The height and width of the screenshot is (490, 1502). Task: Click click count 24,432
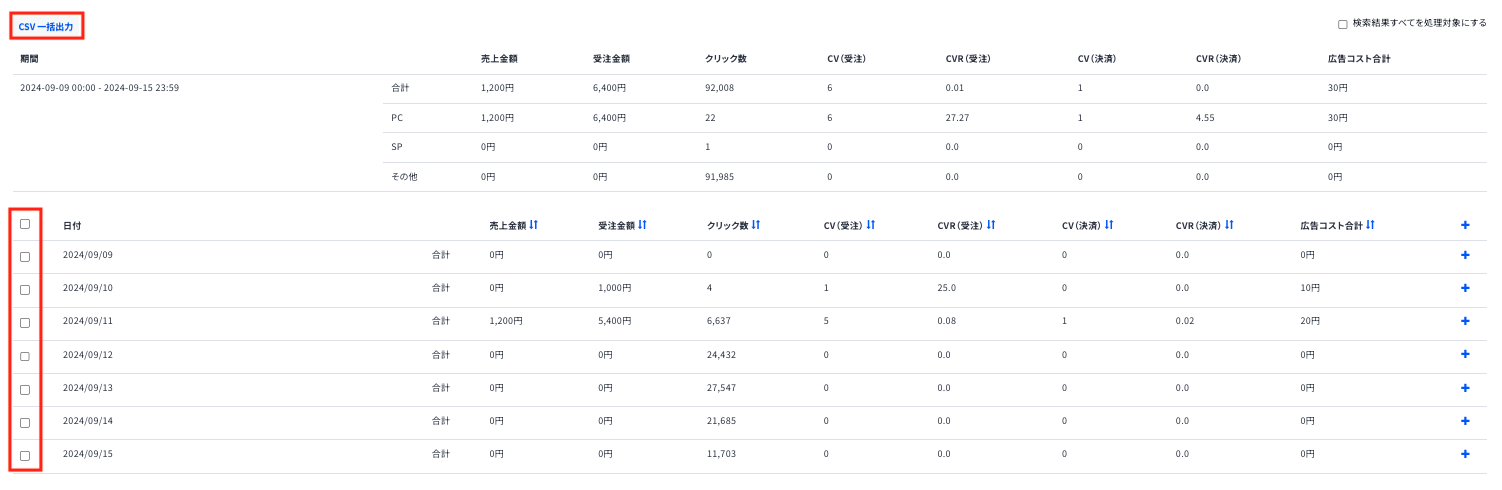coord(723,354)
